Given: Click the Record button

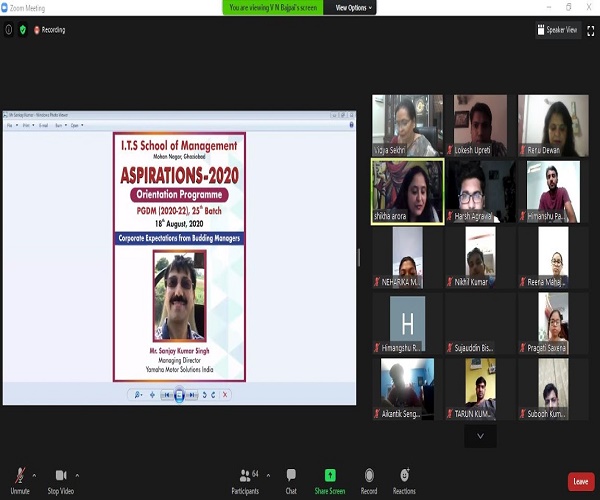Looking at the screenshot, I should pos(369,481).
